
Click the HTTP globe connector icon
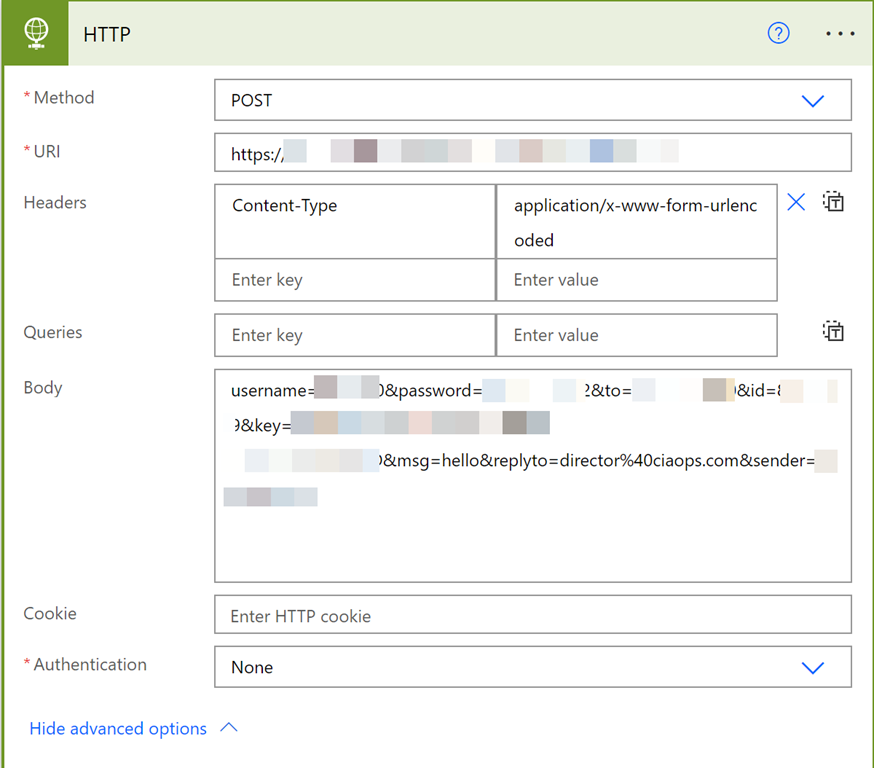pyautogui.click(x=36, y=34)
